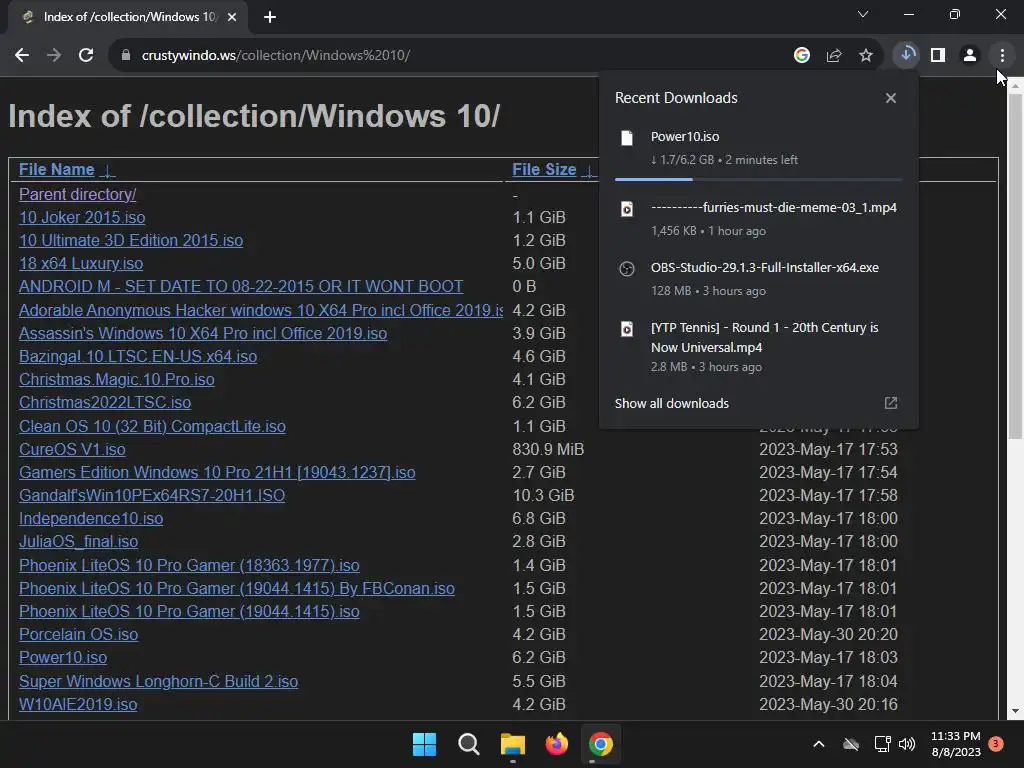Open taskbar Search
Image resolution: width=1024 pixels, height=768 pixels.
point(468,744)
